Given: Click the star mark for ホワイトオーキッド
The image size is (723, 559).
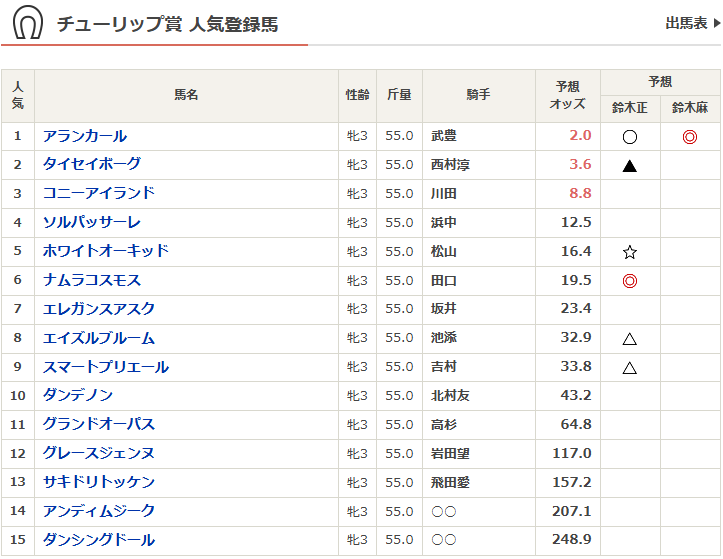Looking at the screenshot, I should [x=629, y=252].
